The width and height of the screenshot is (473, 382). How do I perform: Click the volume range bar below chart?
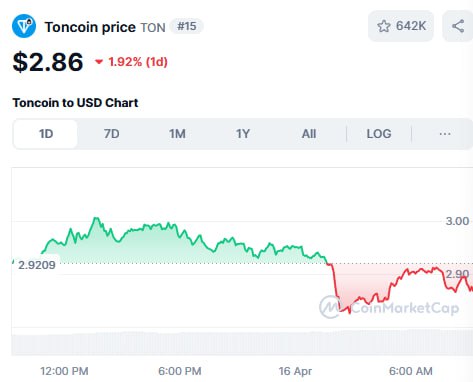pos(242,344)
